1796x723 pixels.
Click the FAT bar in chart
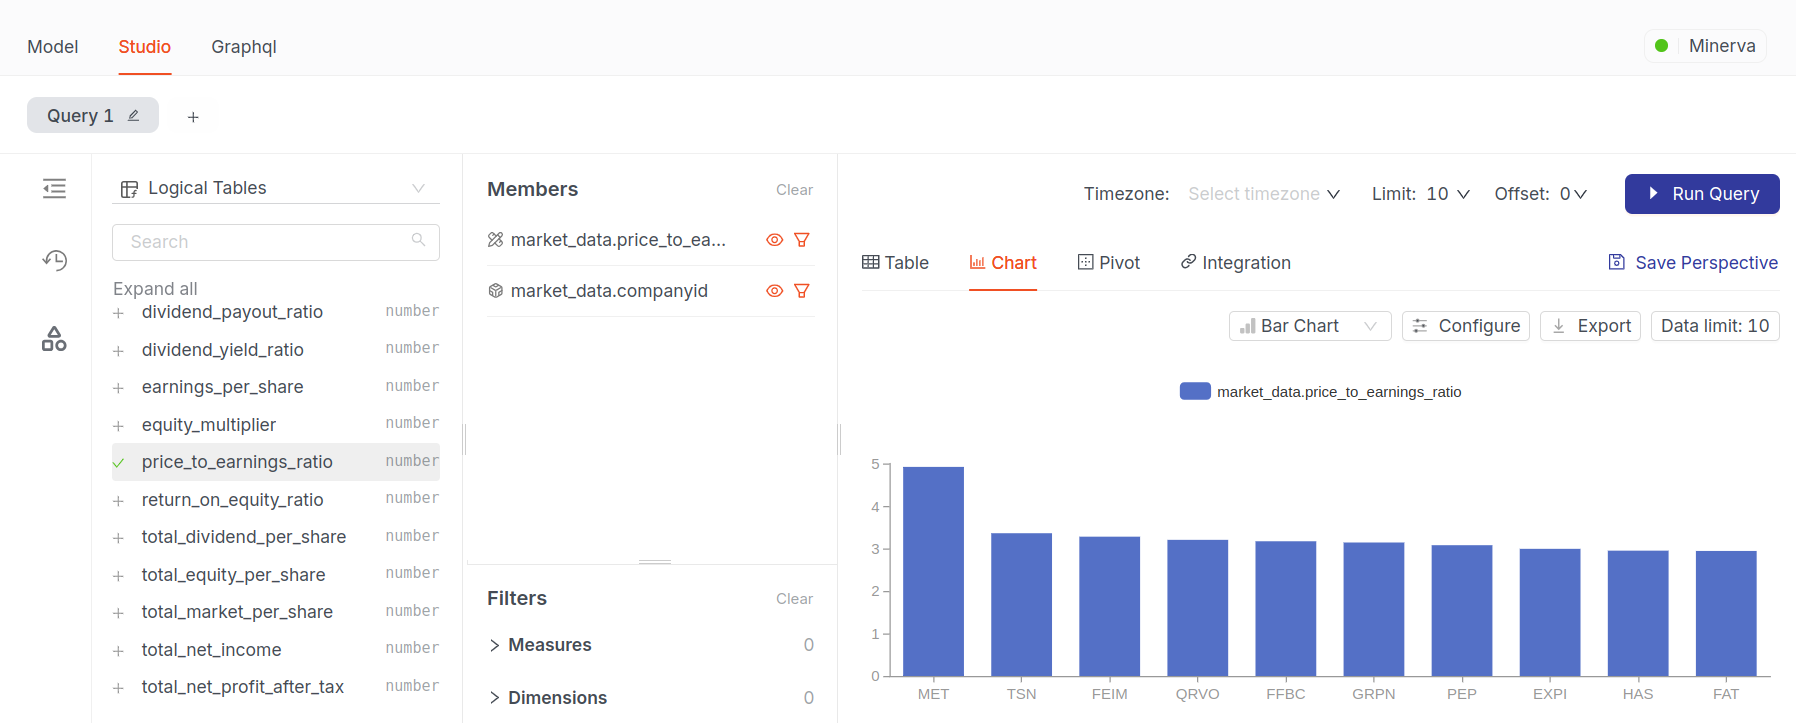click(1725, 614)
